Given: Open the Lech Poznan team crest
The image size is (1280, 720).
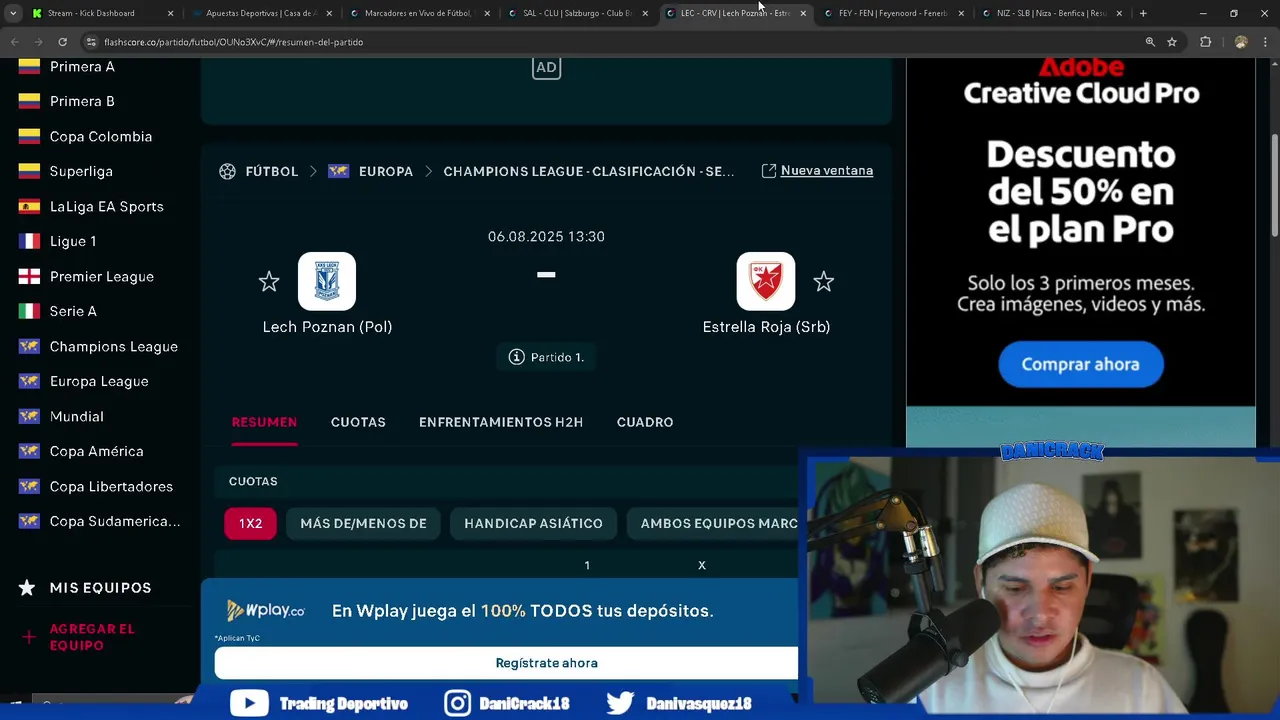Looking at the screenshot, I should click(327, 281).
